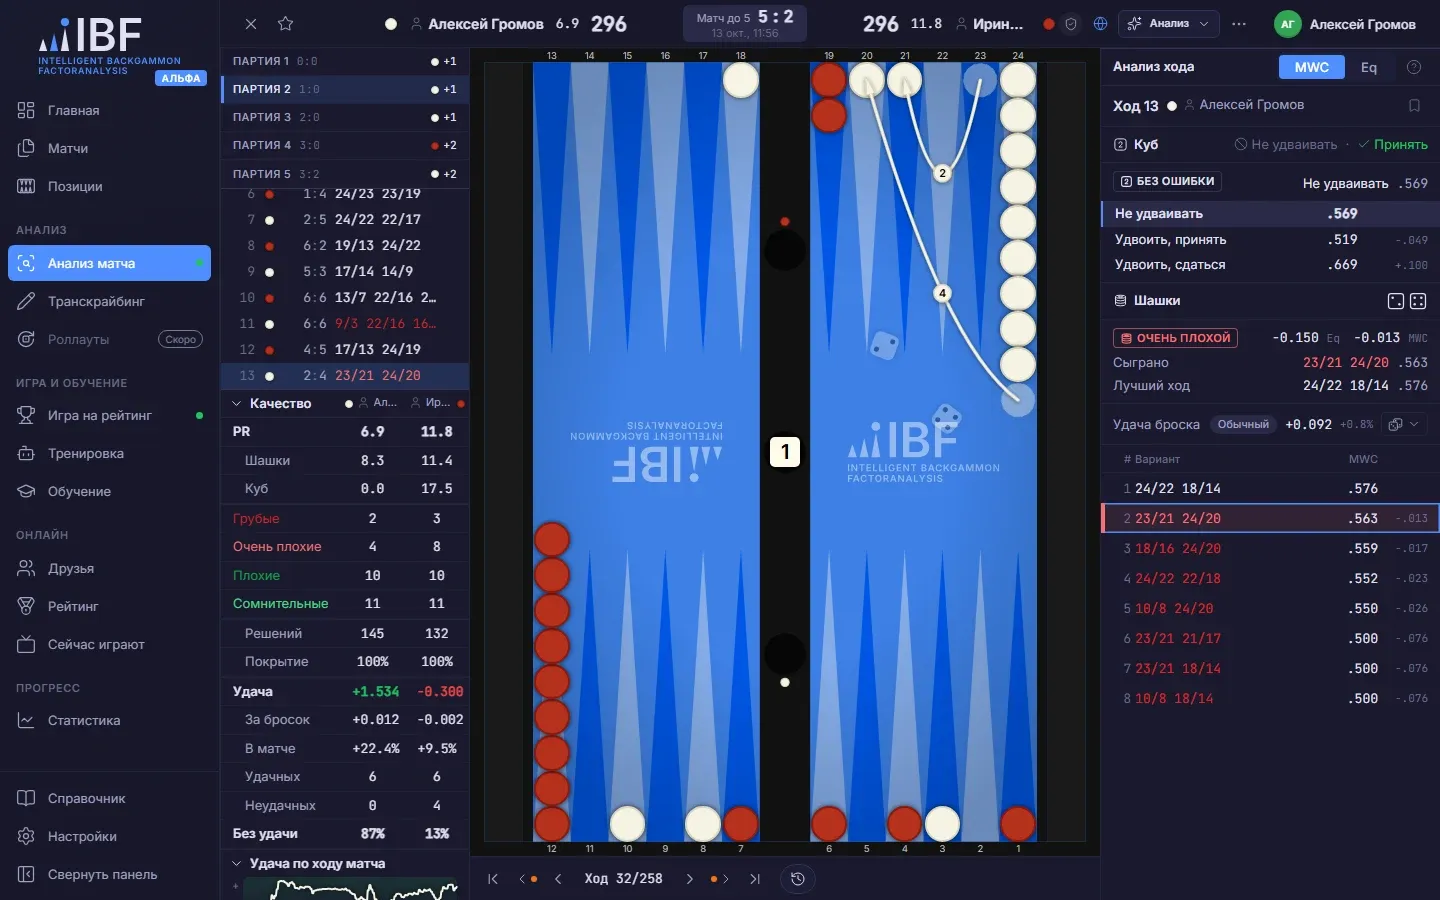The width and height of the screenshot is (1440, 900).
Task: Switch analysis values to MWC
Action: 1311,67
